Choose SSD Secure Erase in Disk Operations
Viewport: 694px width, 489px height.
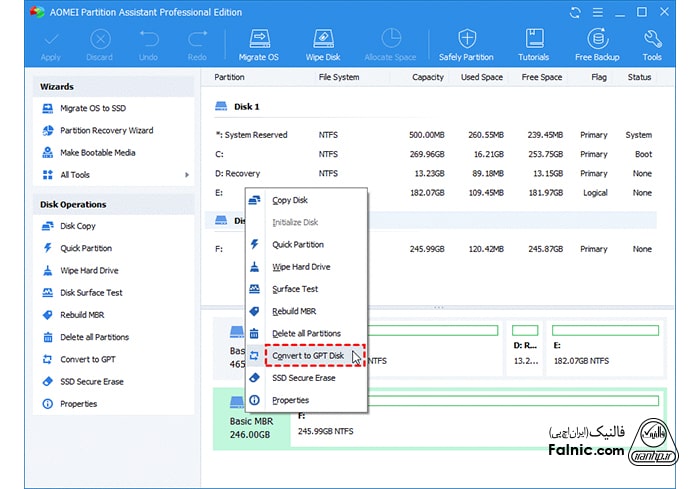pyautogui.click(x=92, y=382)
